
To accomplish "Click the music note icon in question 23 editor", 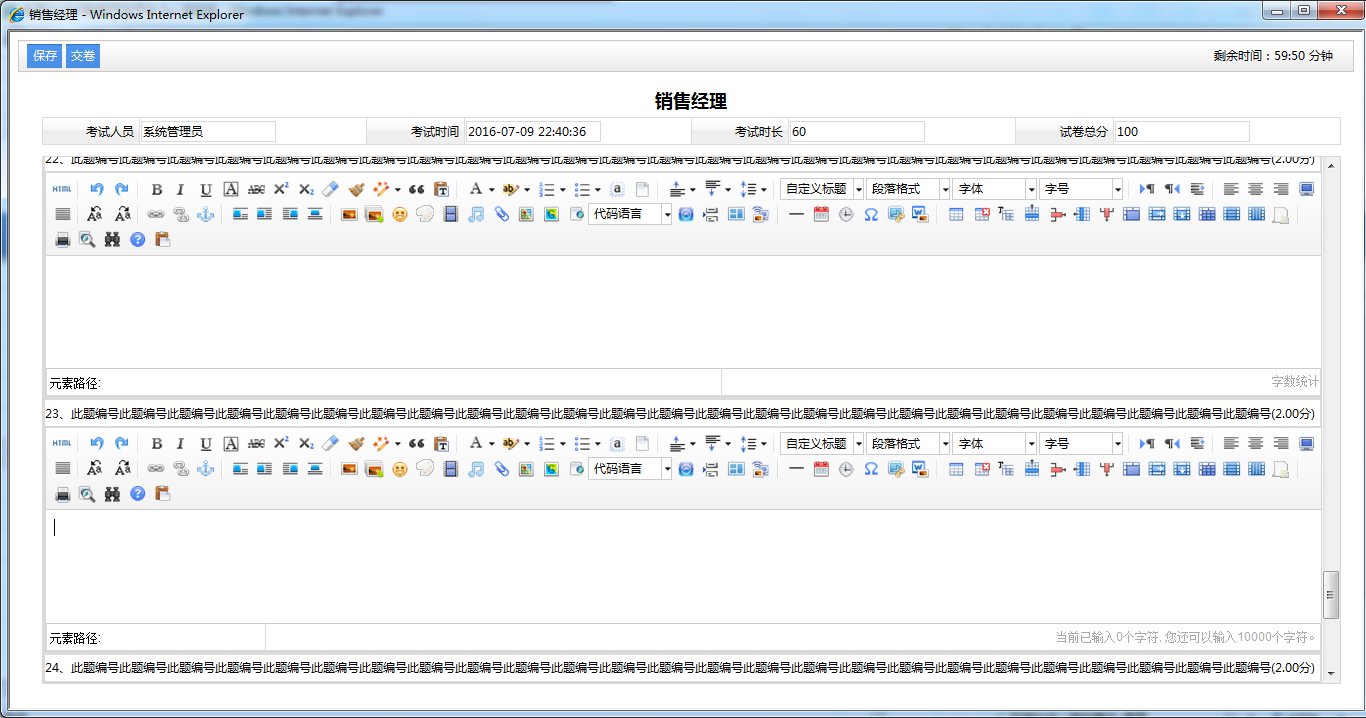I will click(476, 469).
